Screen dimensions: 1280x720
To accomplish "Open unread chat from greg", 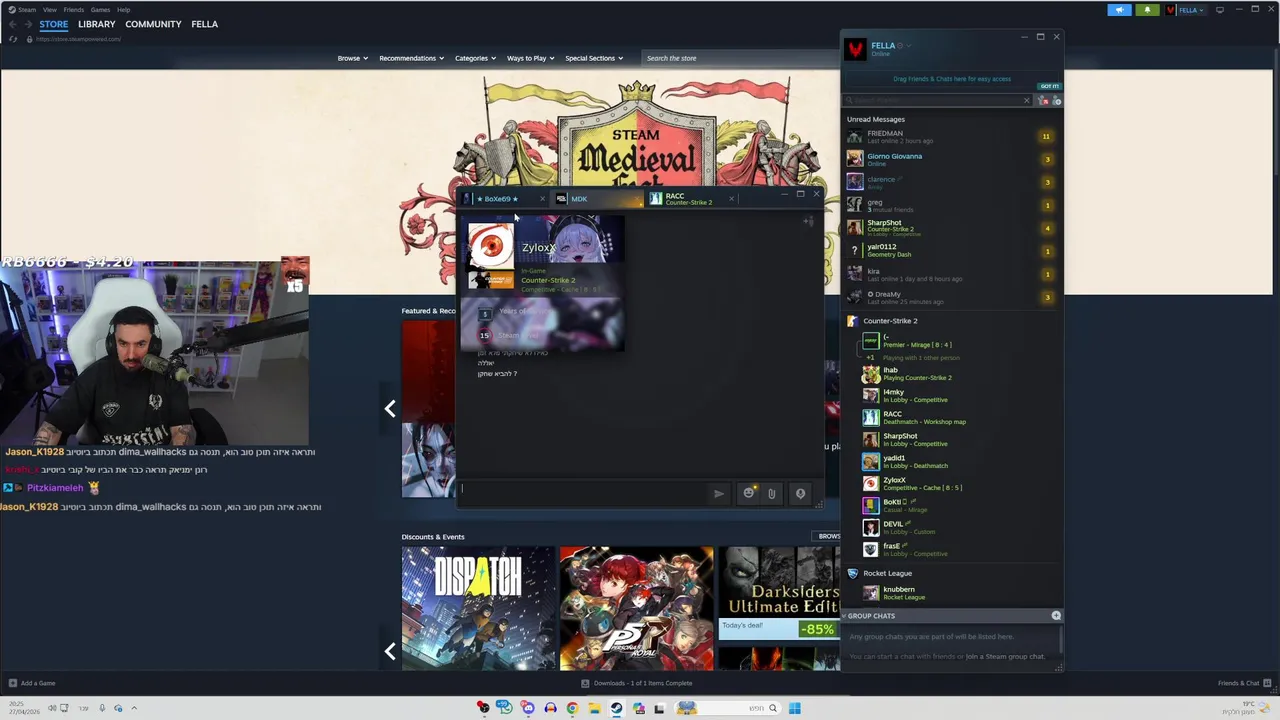I will [x=953, y=205].
